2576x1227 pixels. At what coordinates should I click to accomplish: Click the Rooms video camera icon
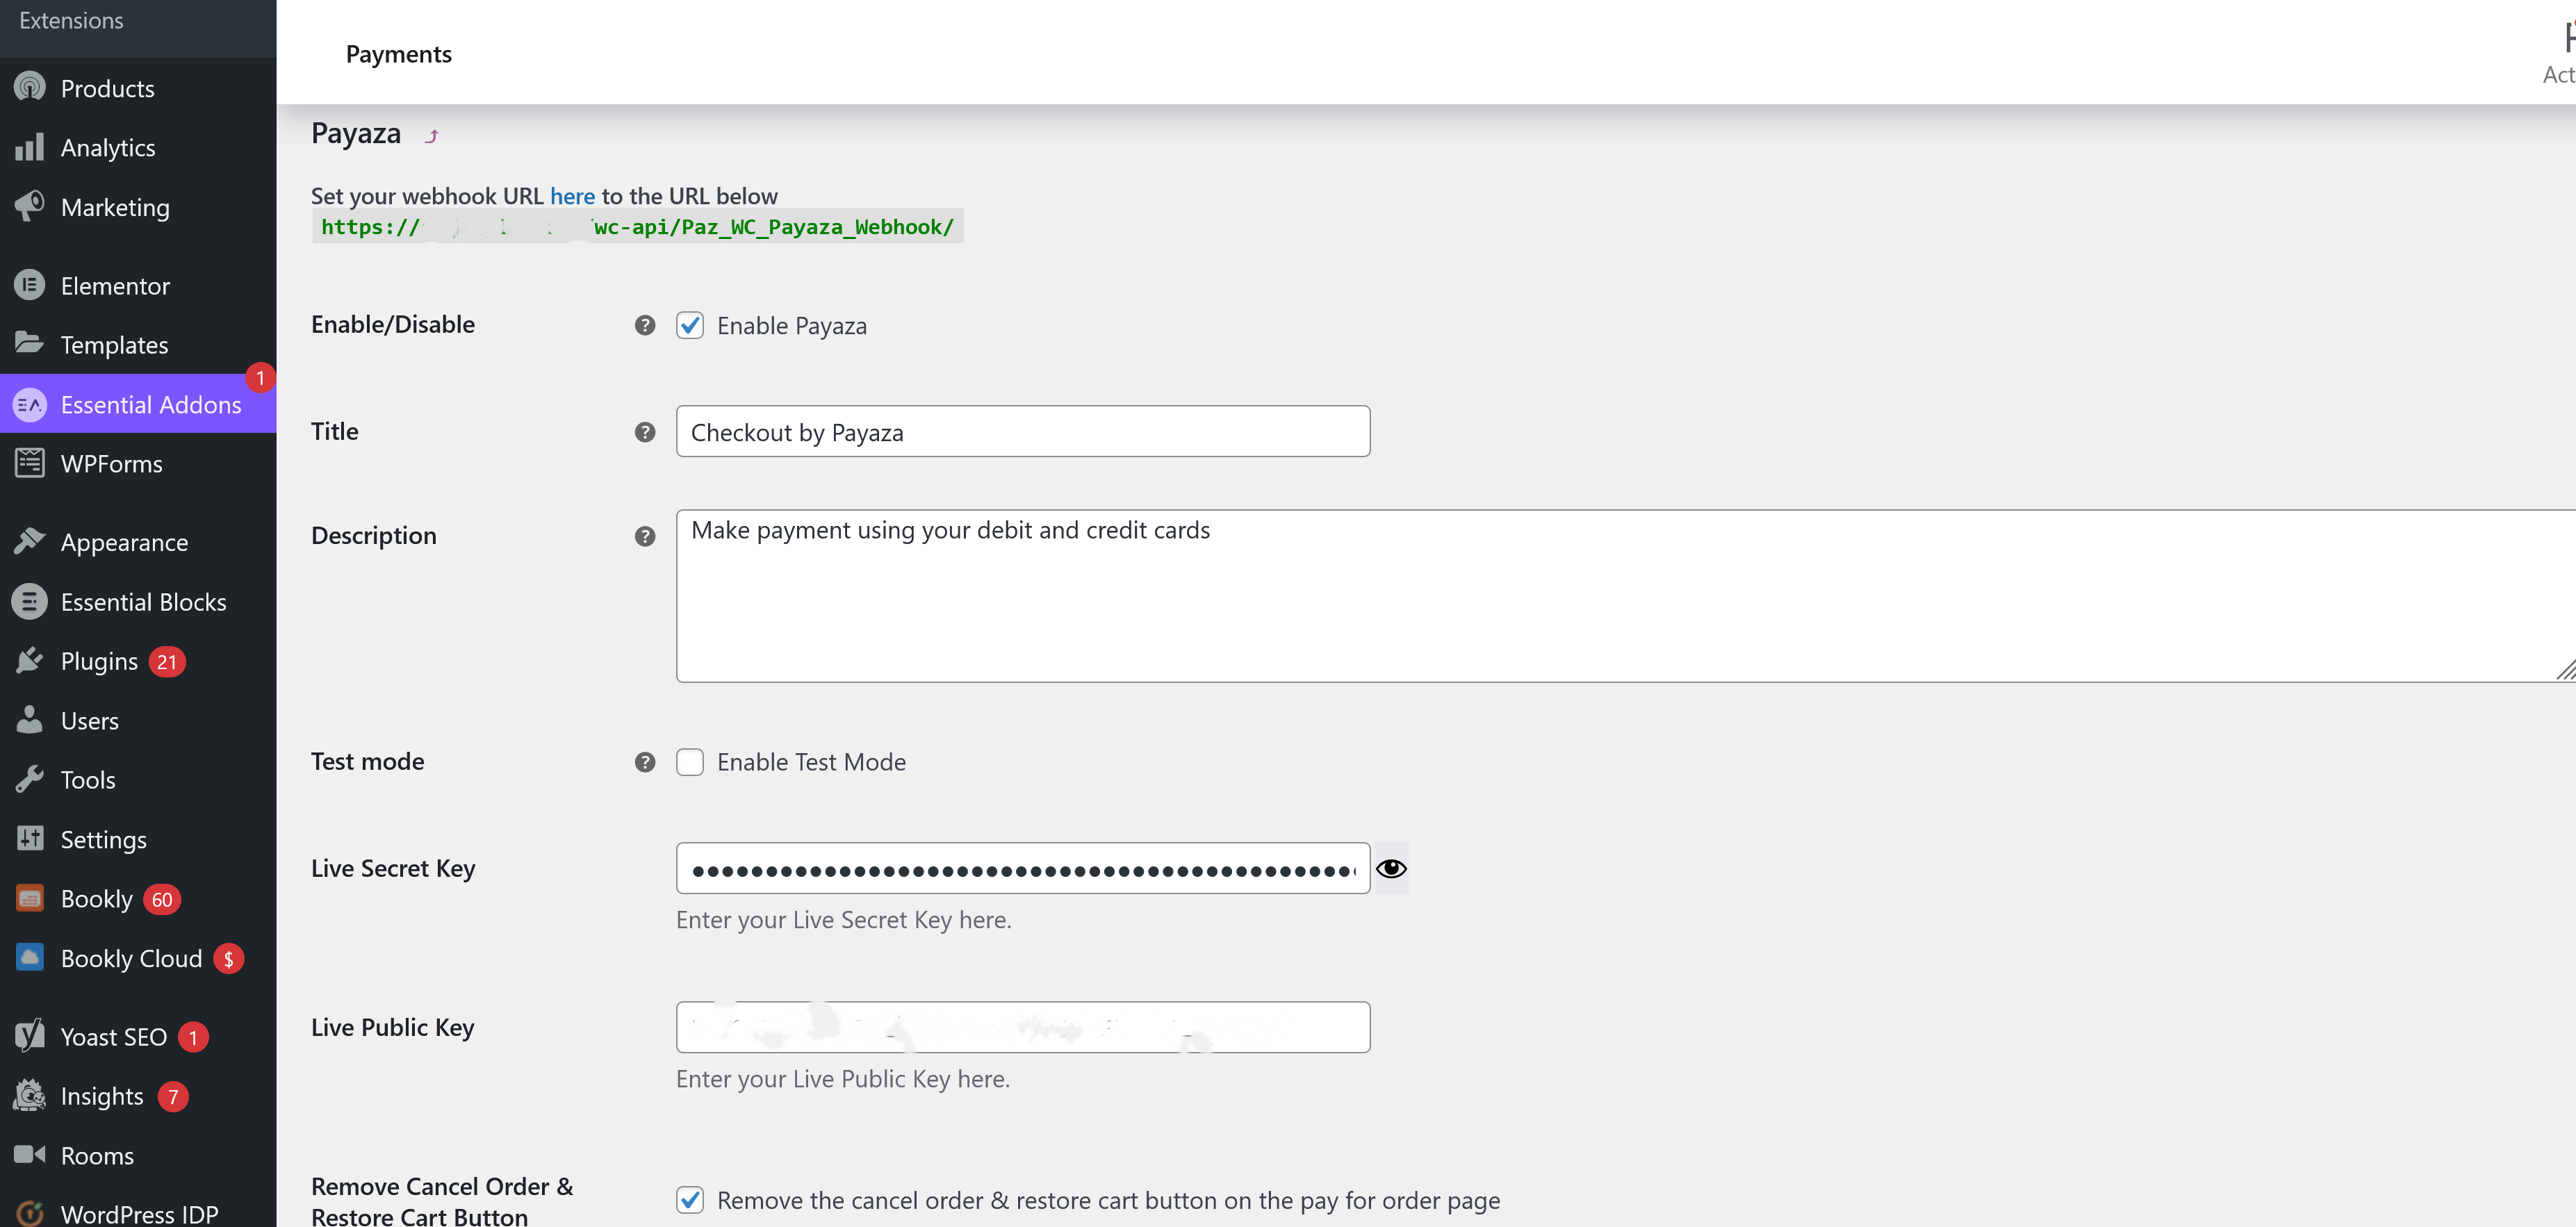point(30,1154)
